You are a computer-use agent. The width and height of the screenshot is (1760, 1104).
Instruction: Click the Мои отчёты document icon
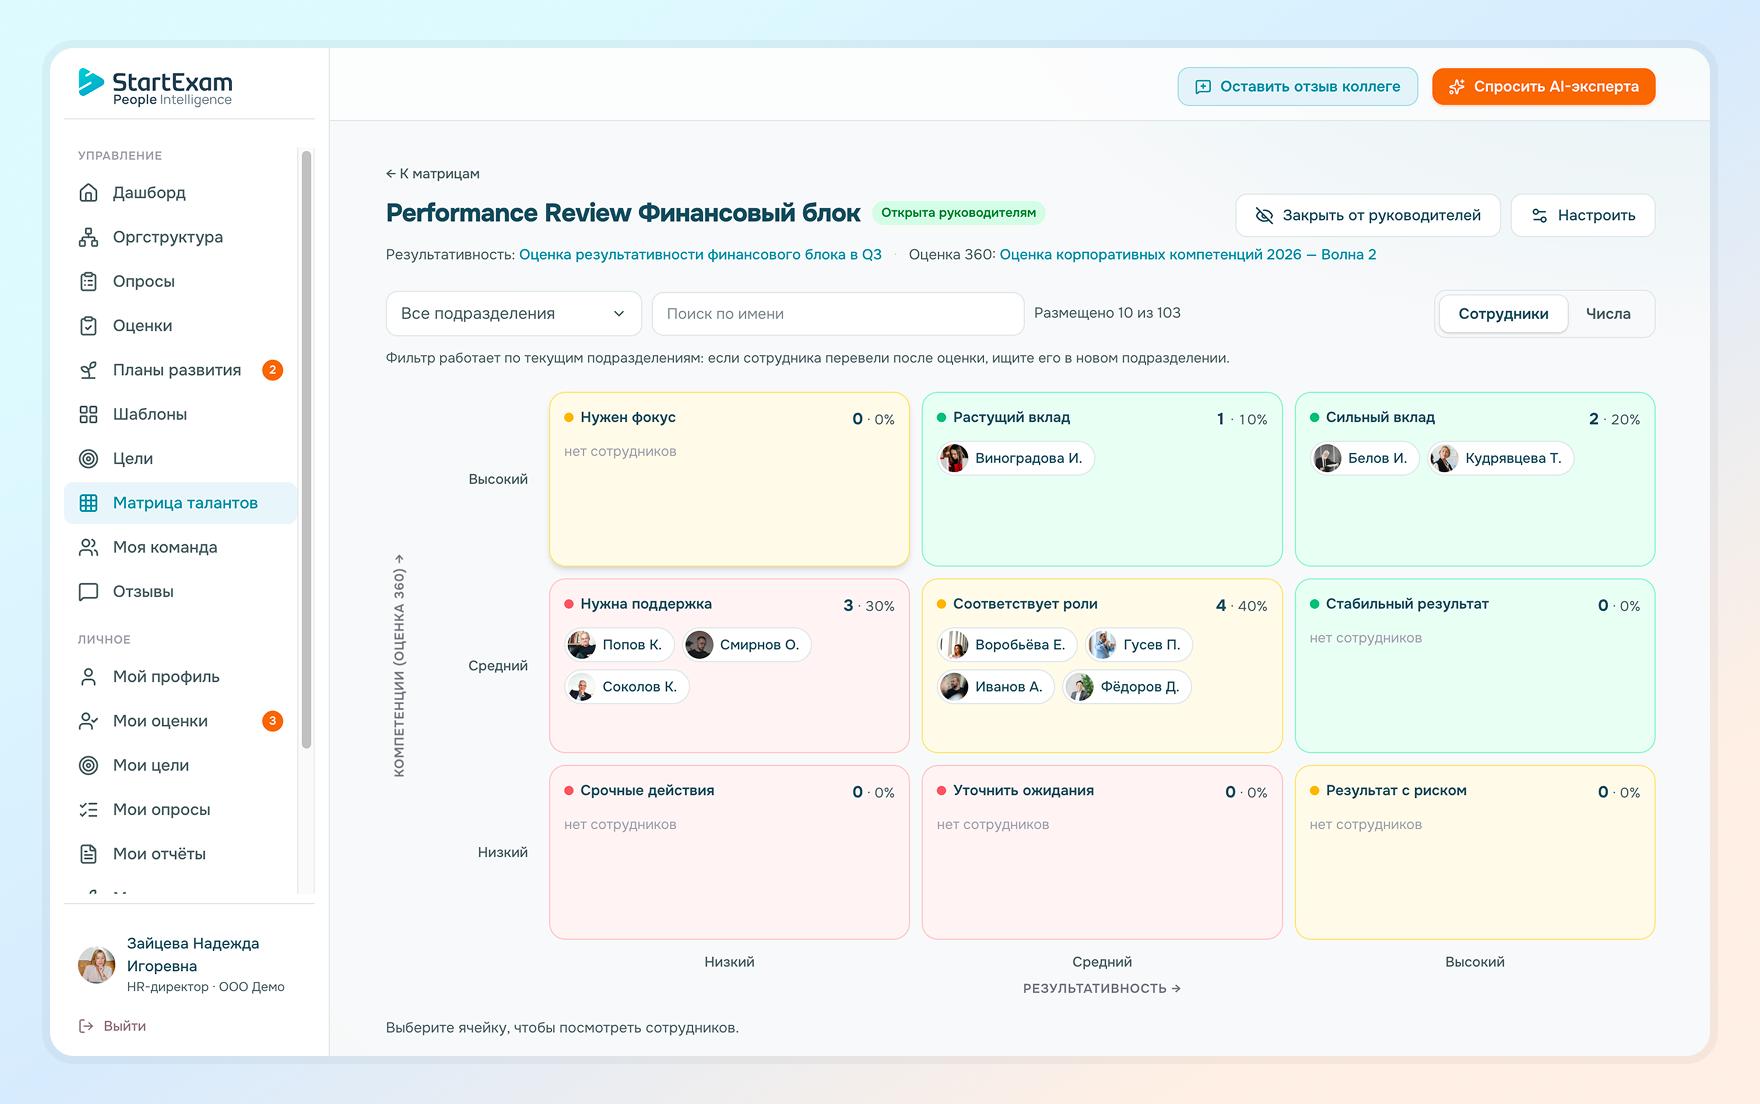89,854
